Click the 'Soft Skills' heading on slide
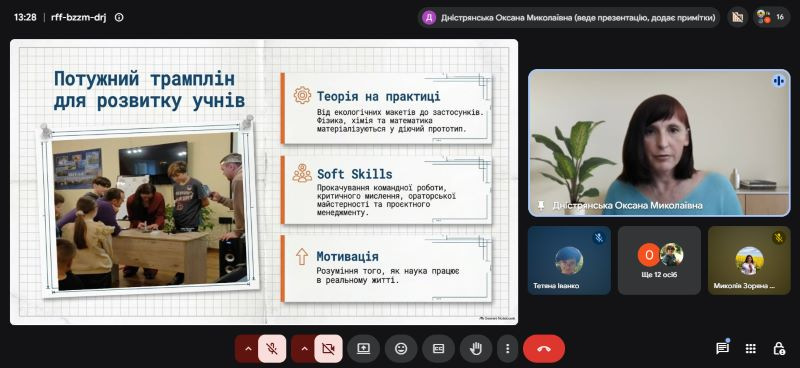 point(354,174)
